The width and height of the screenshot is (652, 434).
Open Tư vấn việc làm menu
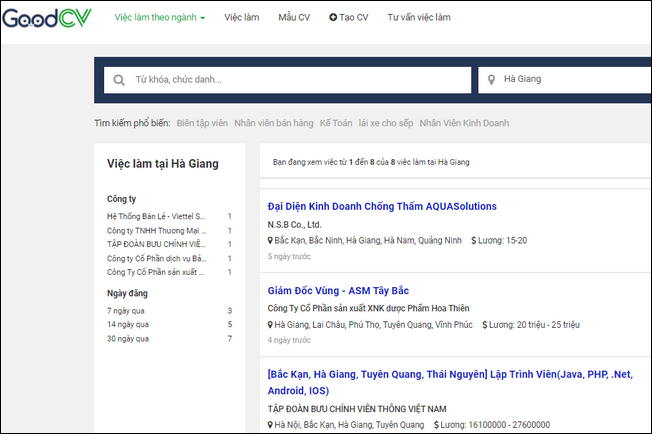coord(418,18)
